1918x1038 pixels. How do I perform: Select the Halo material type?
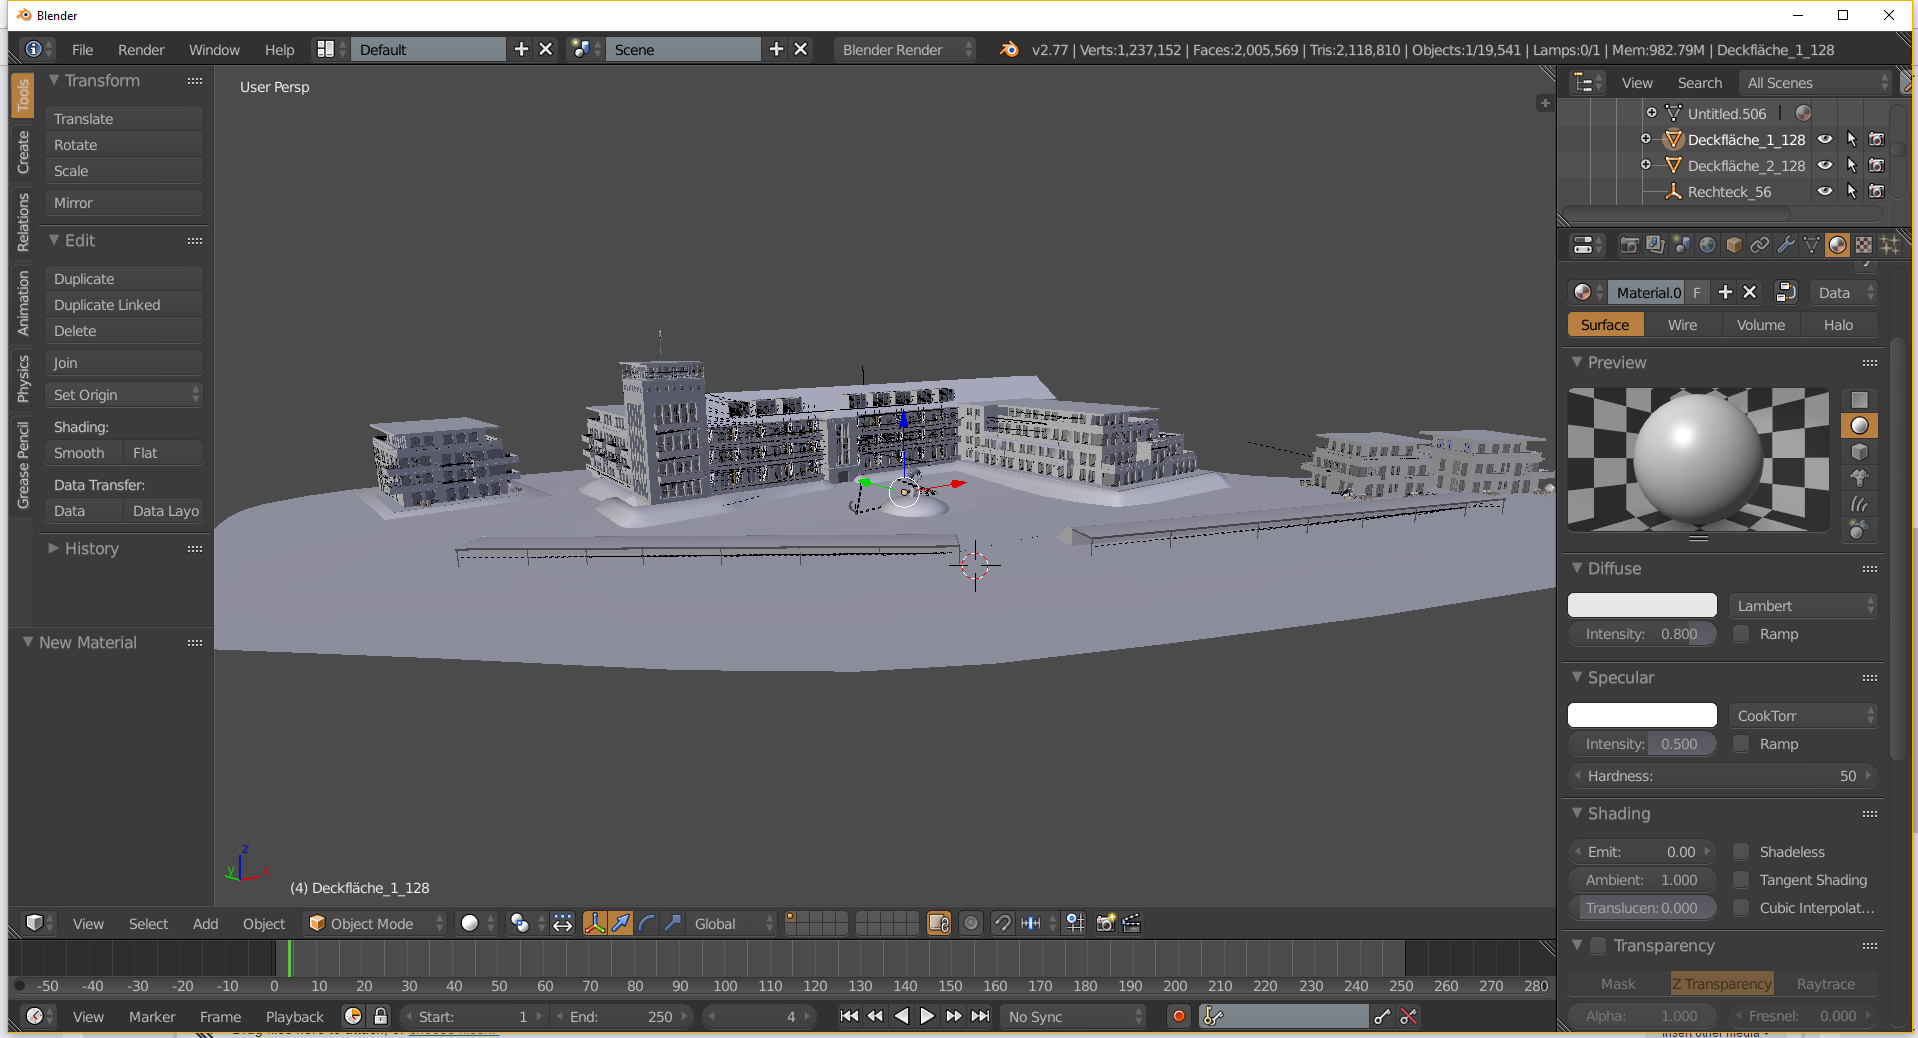1838,324
